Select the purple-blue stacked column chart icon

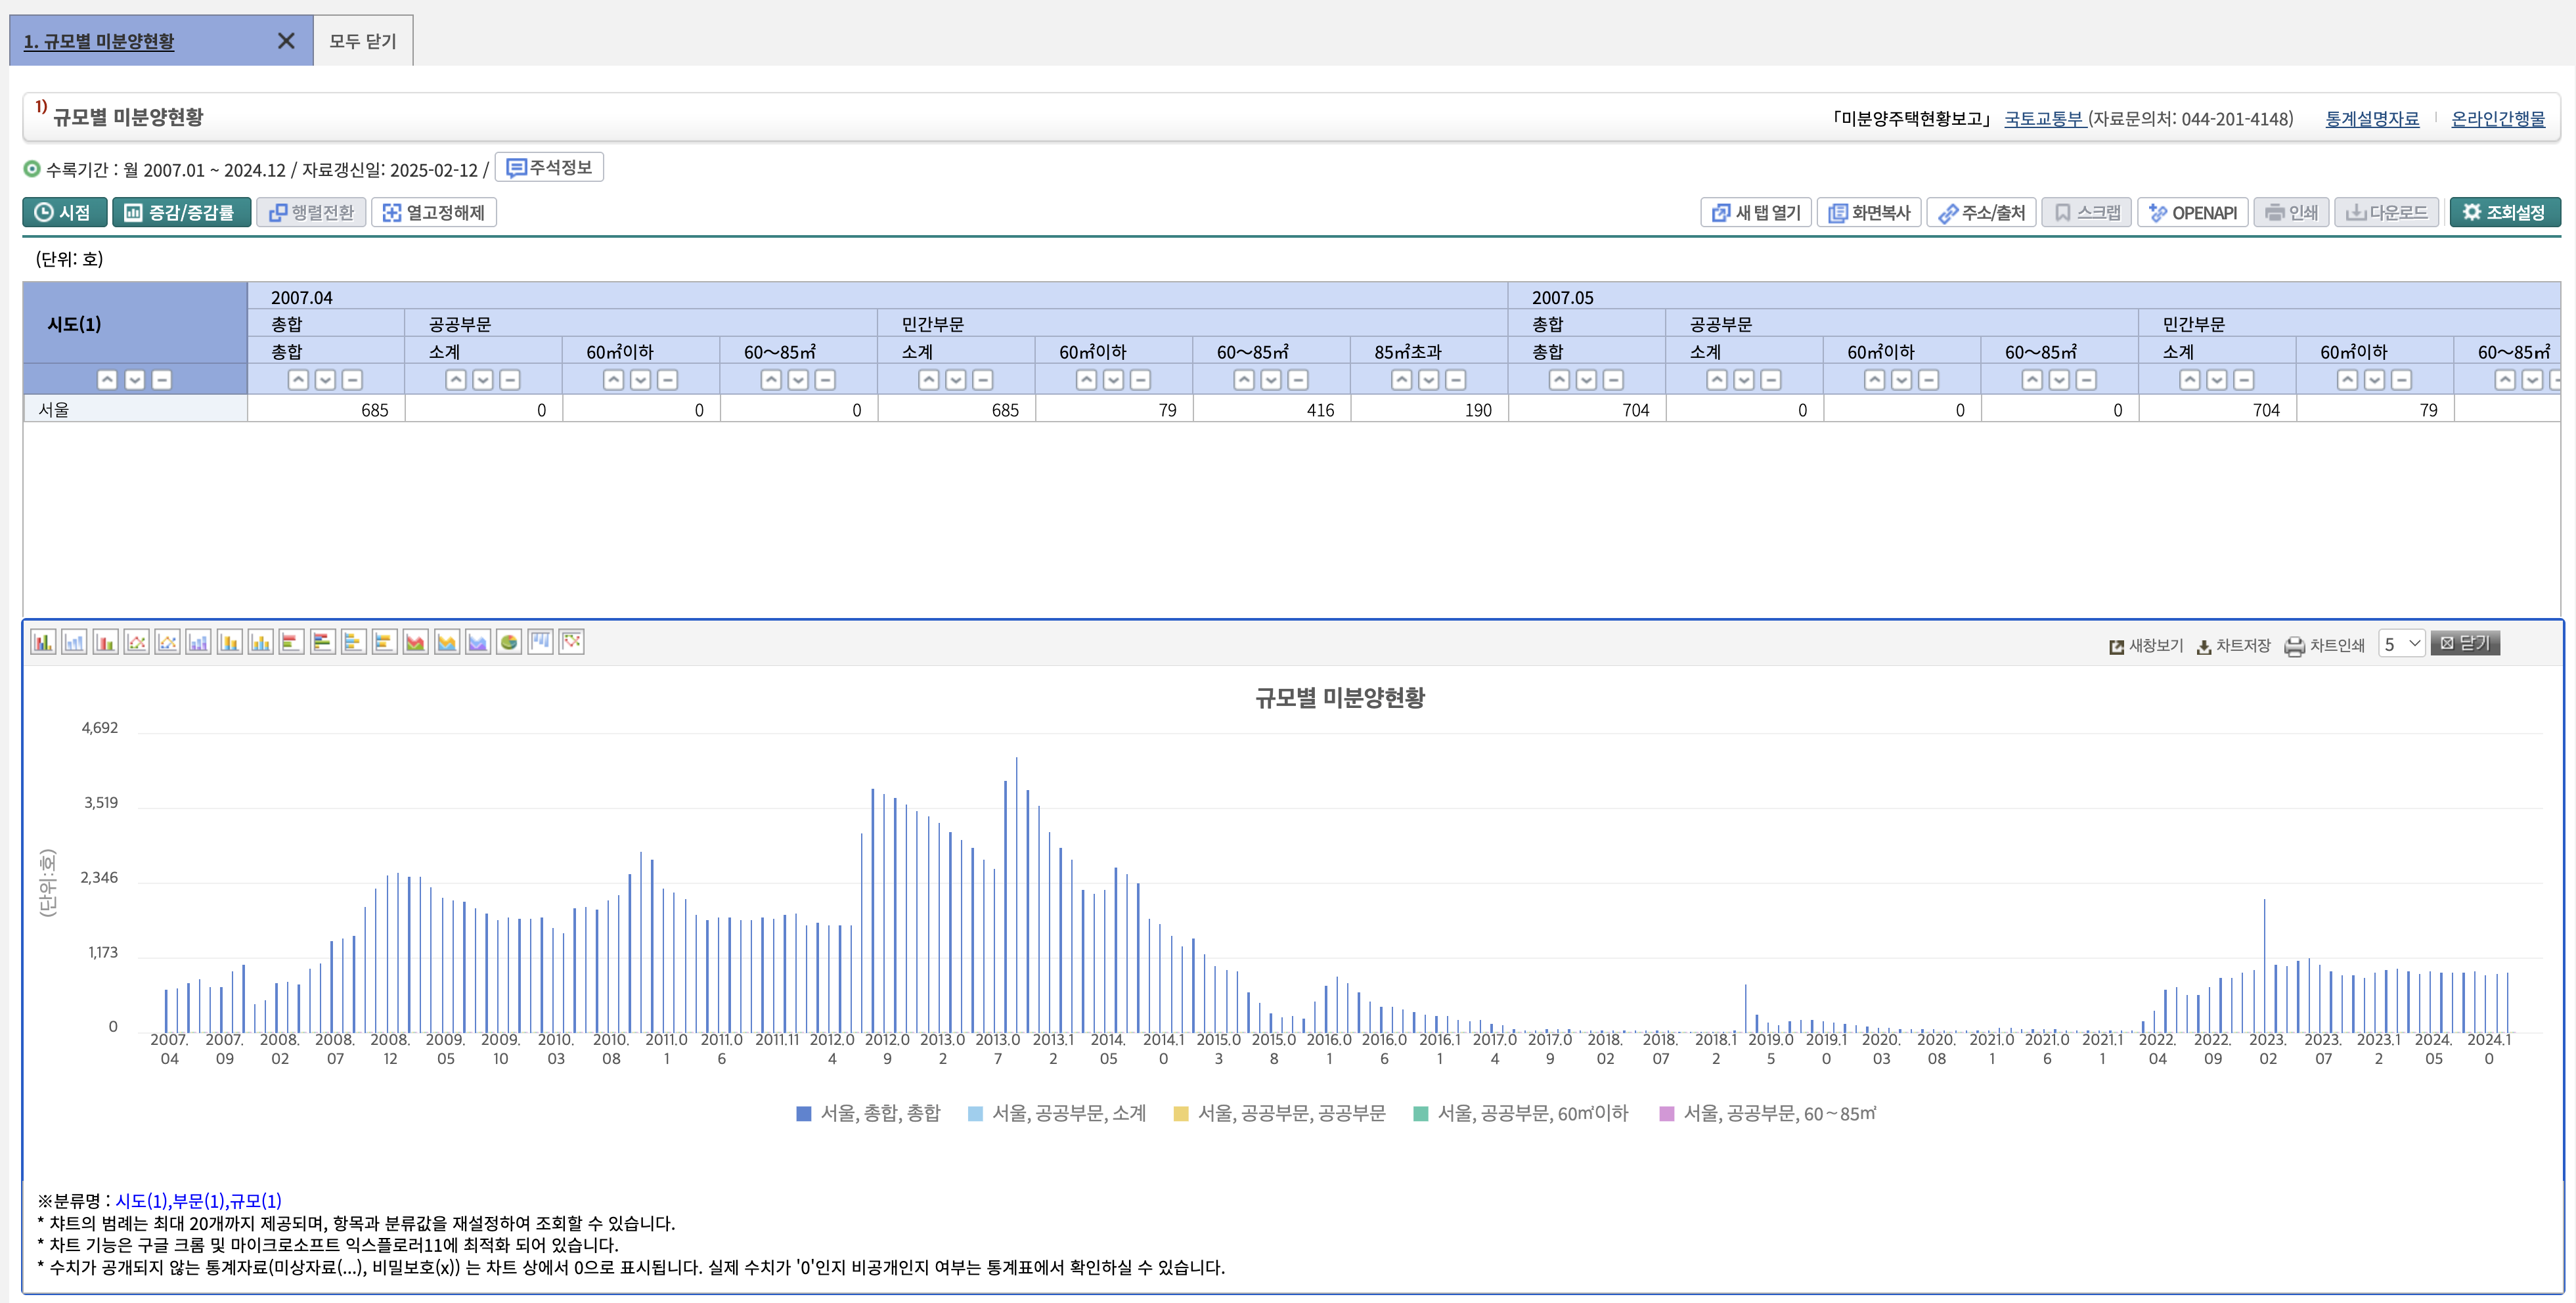(x=199, y=642)
